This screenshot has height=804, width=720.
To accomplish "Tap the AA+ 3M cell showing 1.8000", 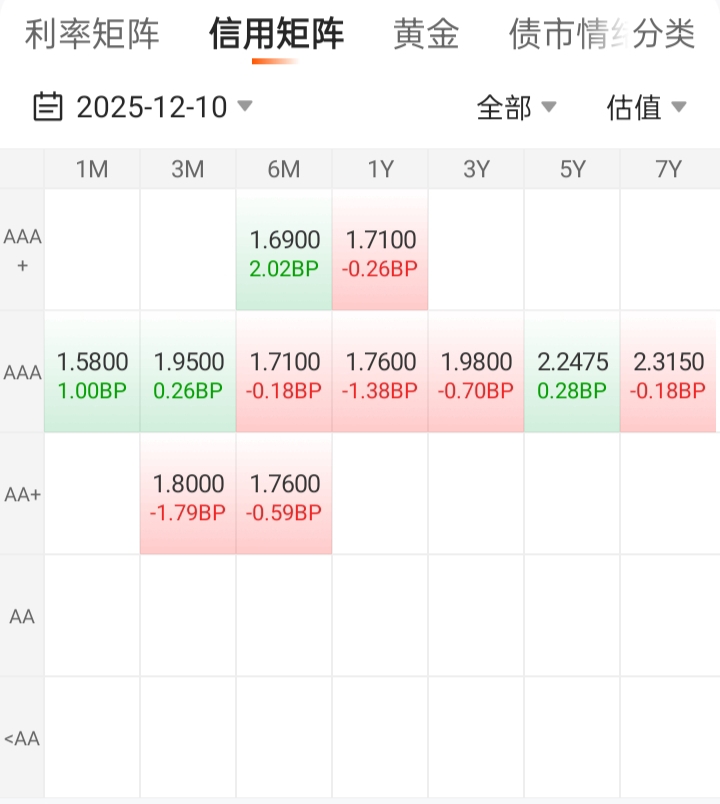I will 188,495.
